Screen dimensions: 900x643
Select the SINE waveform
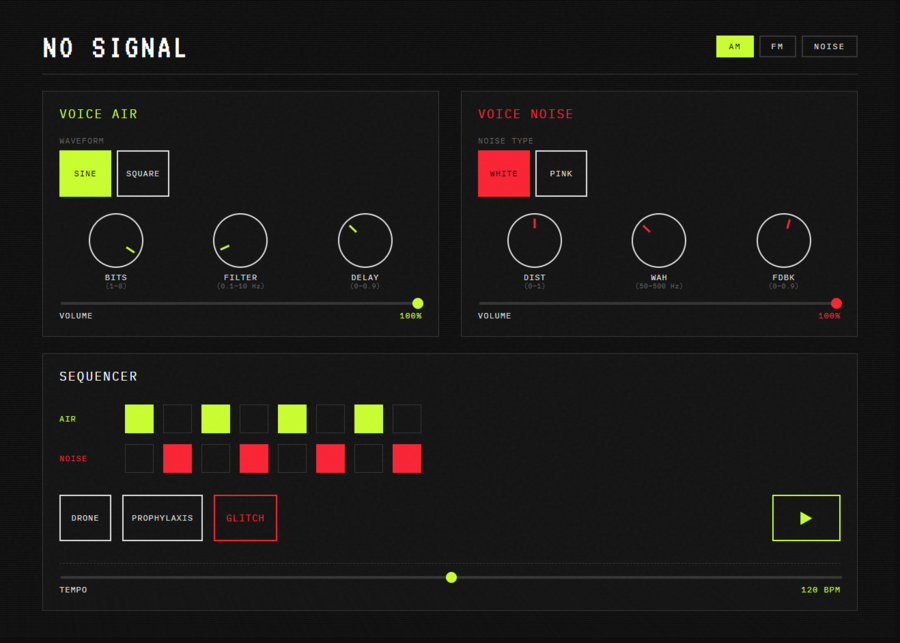pos(85,173)
